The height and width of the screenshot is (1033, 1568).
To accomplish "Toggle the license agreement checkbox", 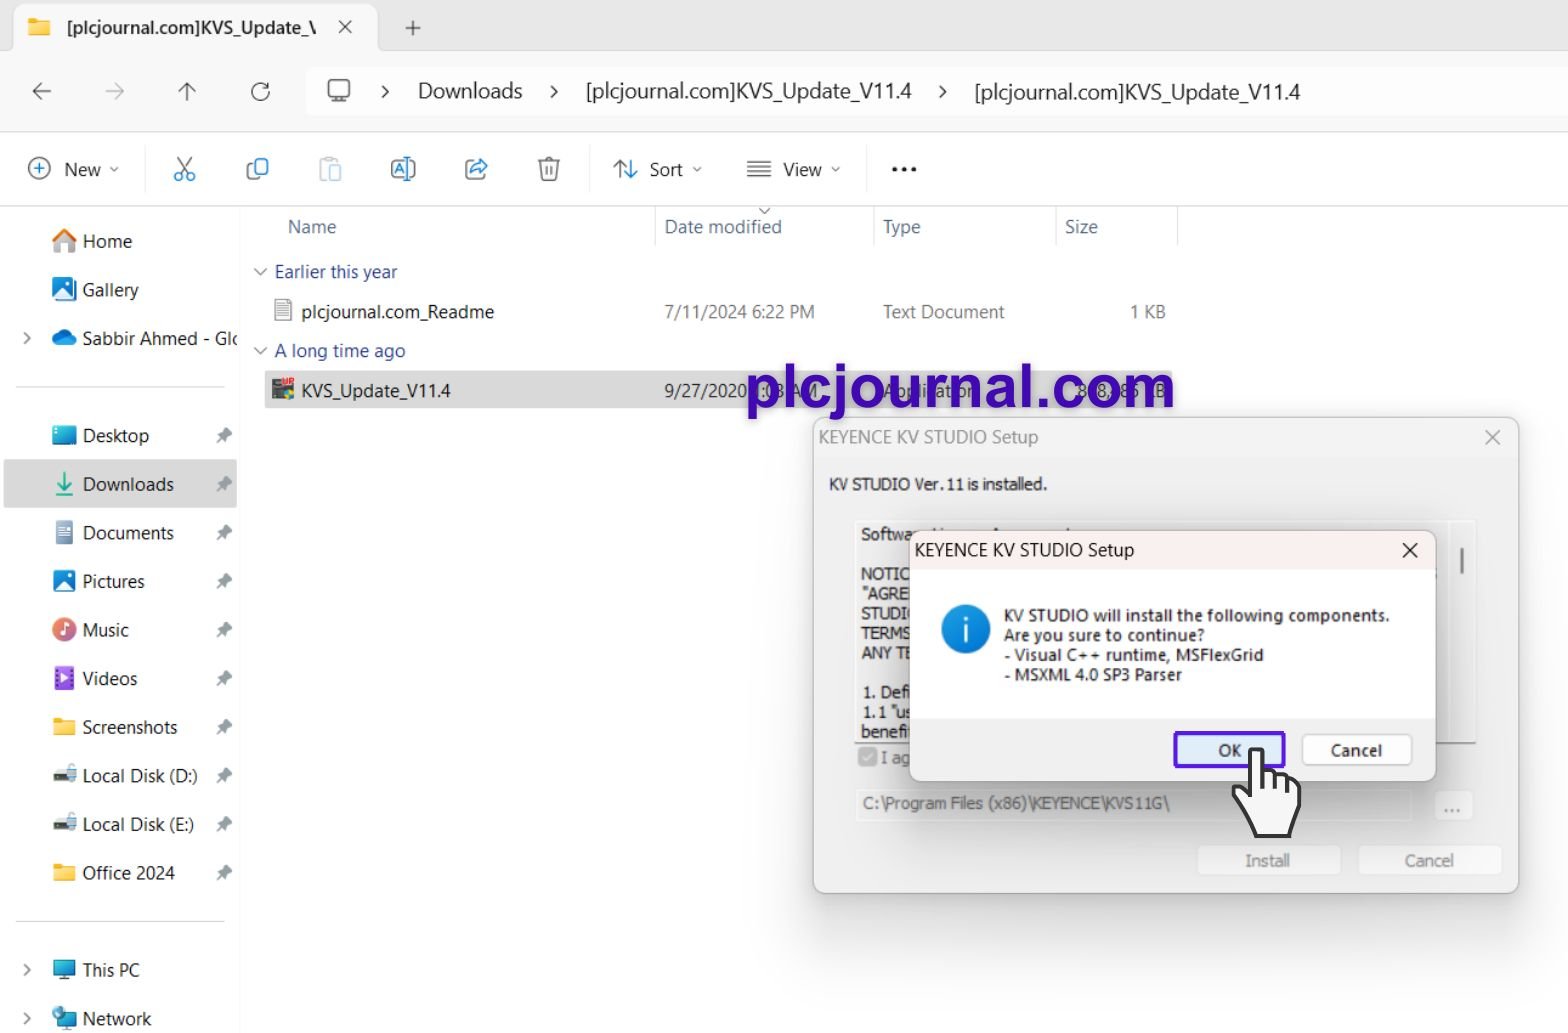I will pyautogui.click(x=868, y=757).
